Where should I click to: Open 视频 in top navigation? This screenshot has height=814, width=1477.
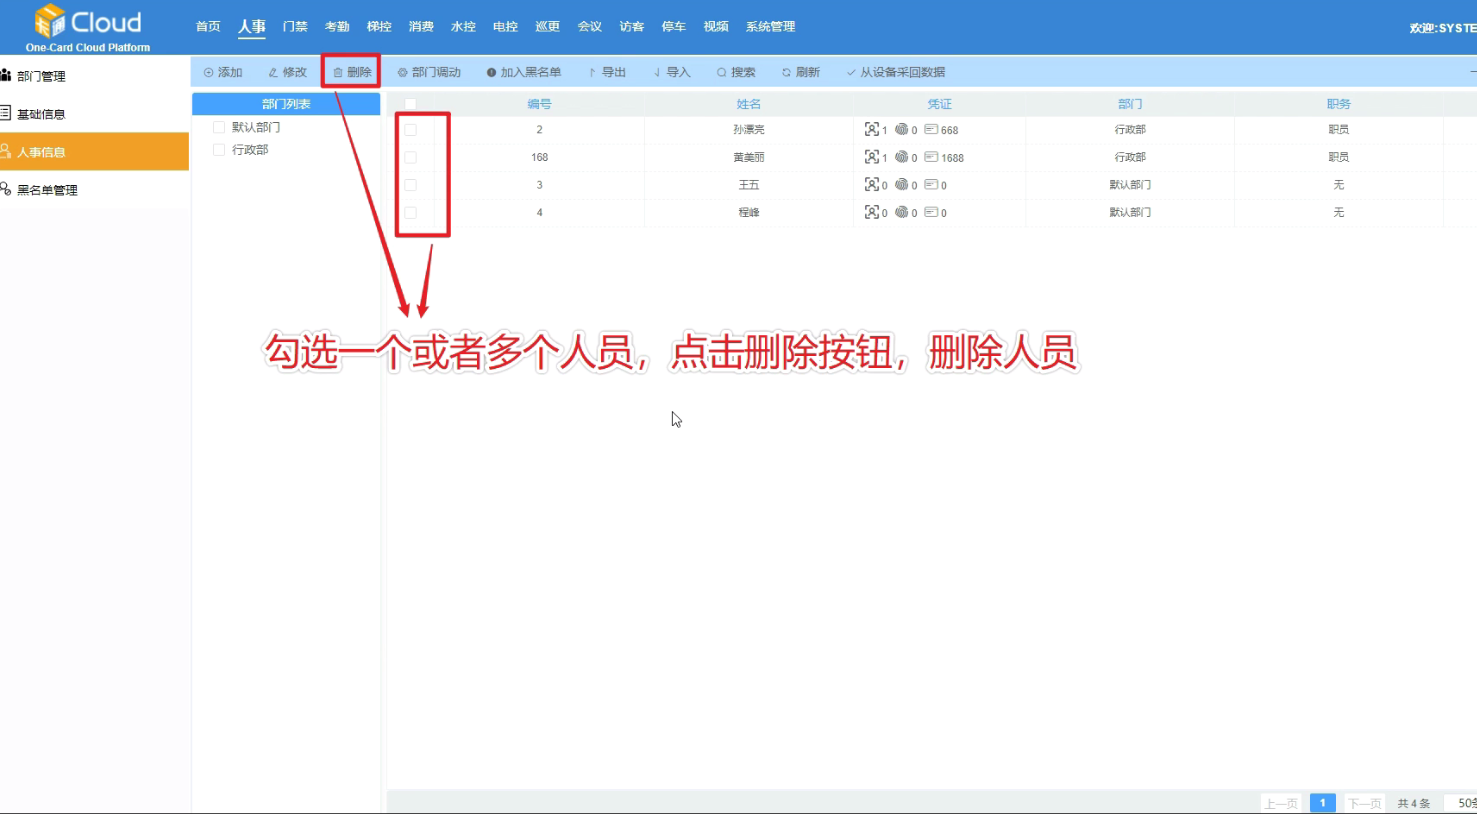click(716, 27)
